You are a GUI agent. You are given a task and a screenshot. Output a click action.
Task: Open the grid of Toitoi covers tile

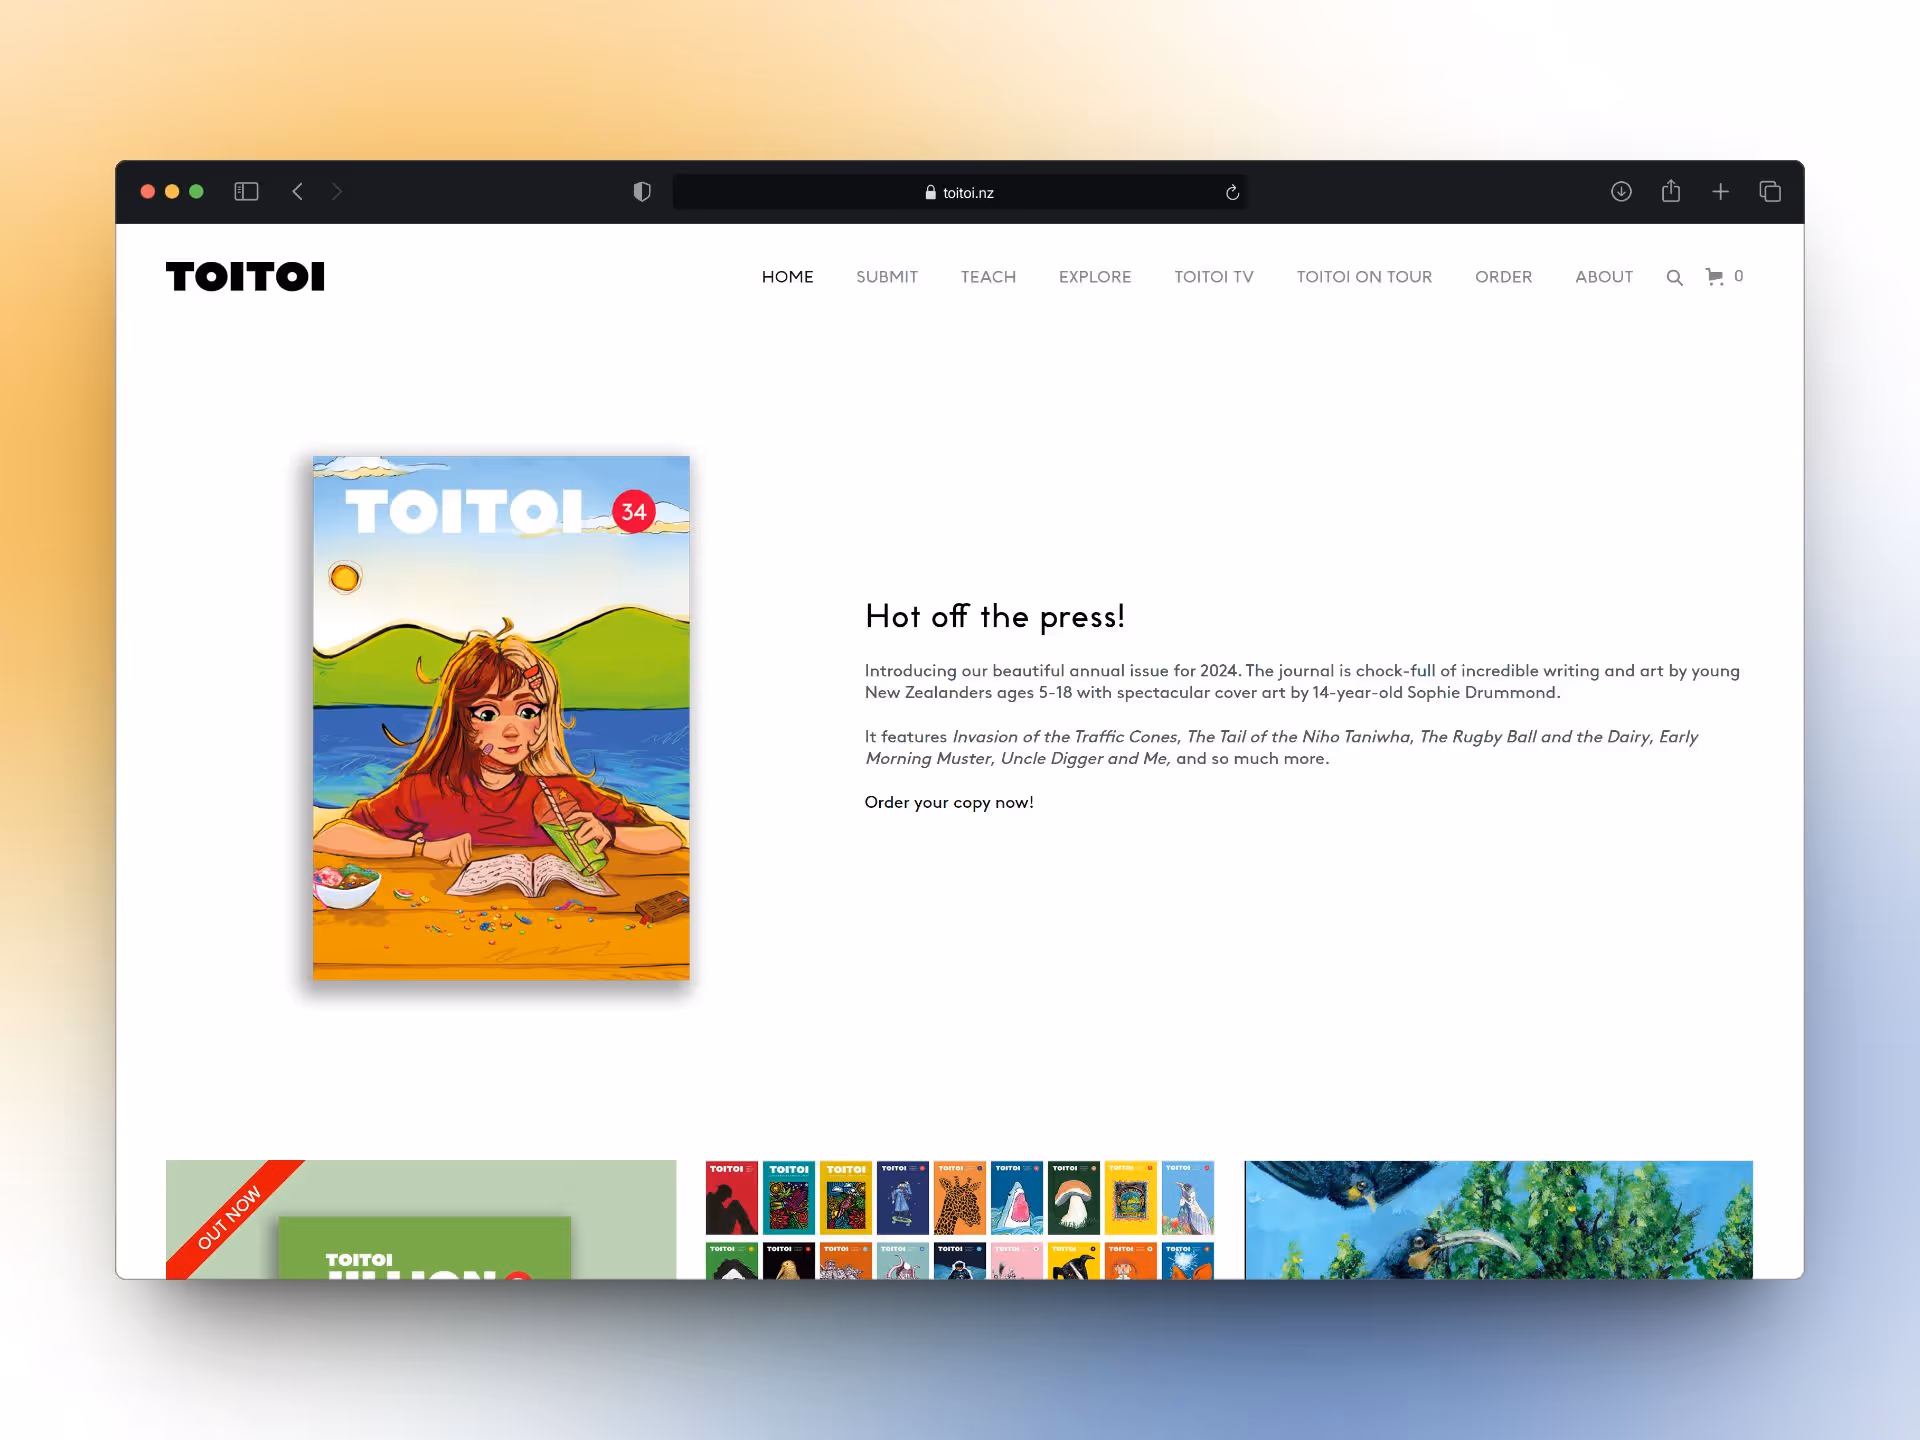pos(960,1219)
